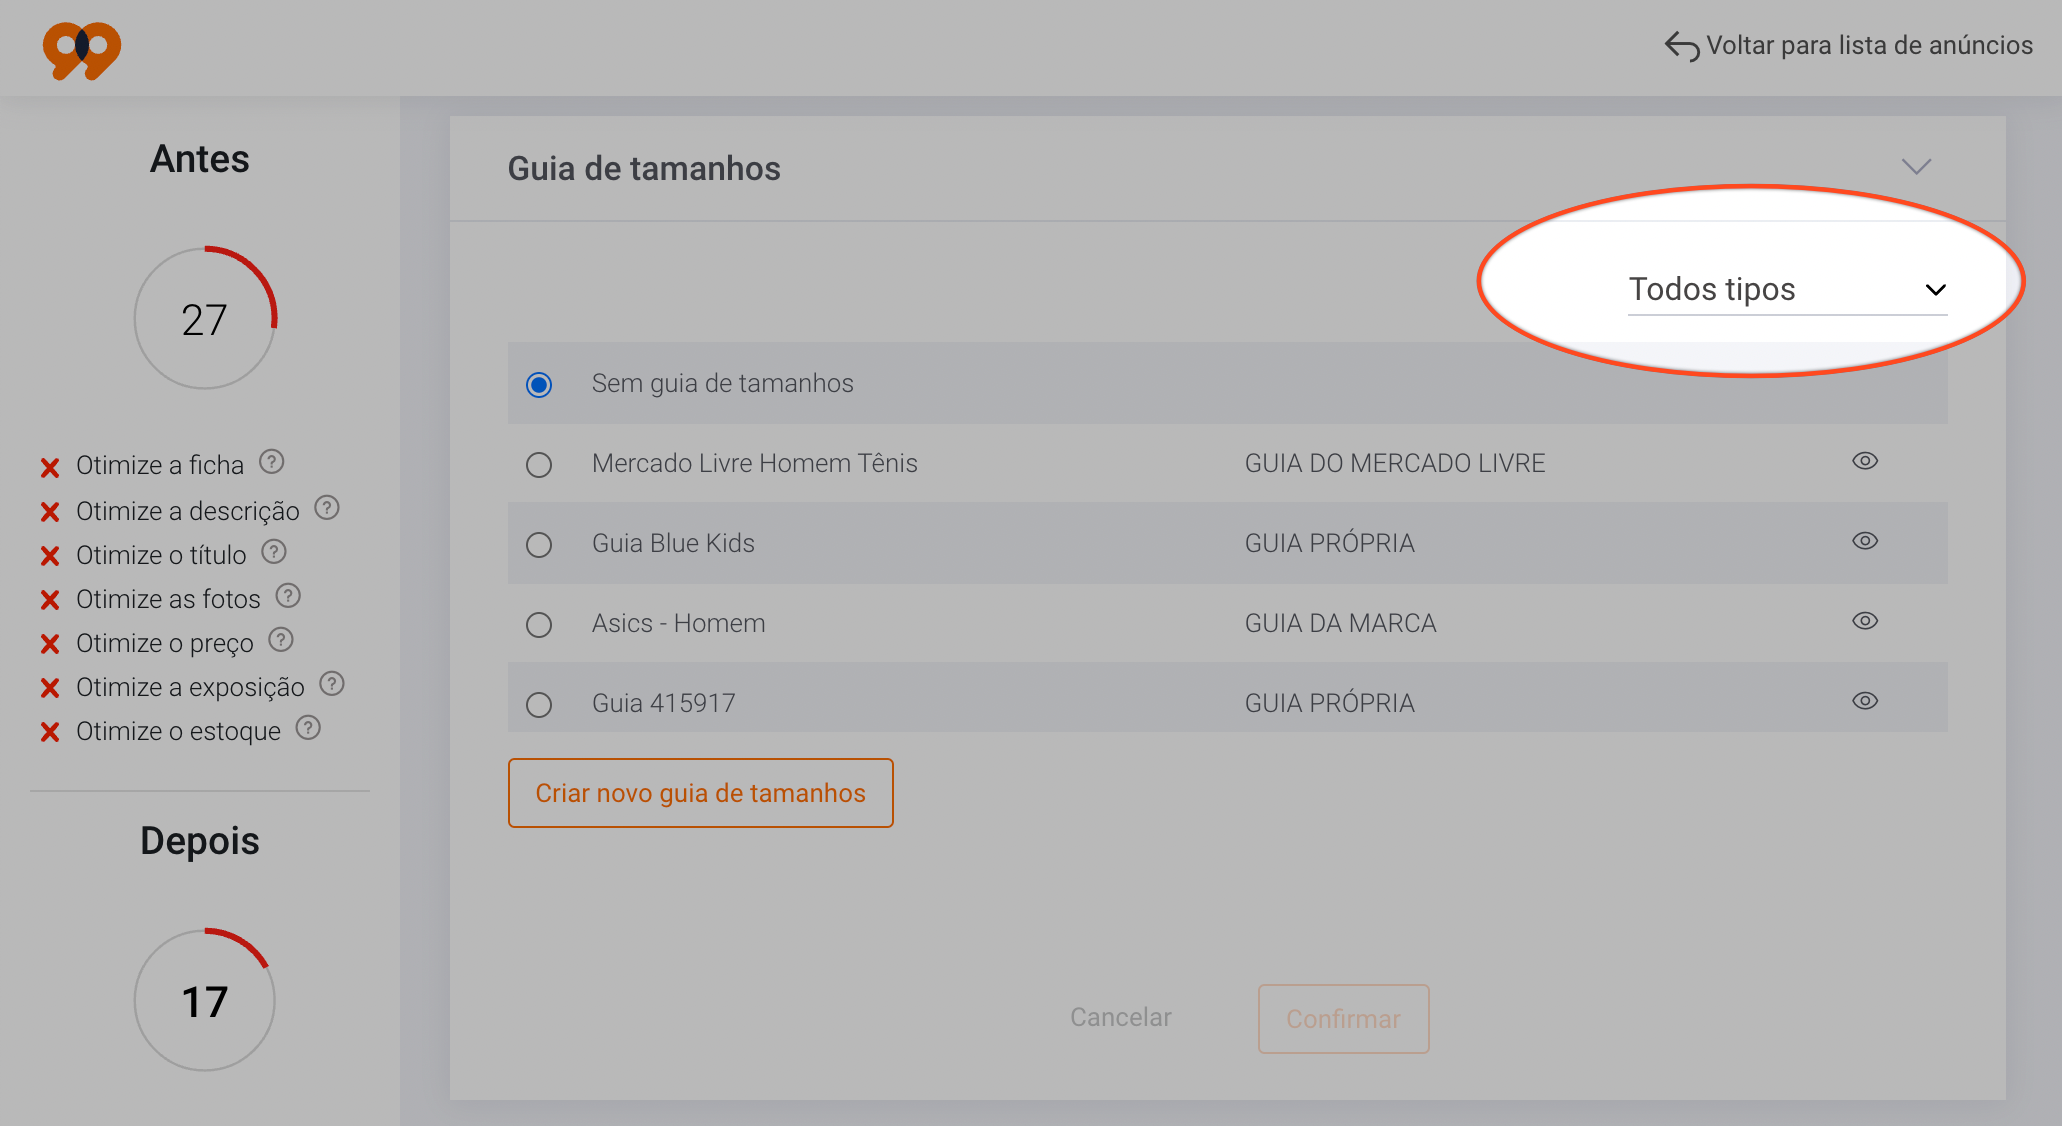Click help icon beside Otimize o estoque
Image resolution: width=2062 pixels, height=1126 pixels.
coord(308,728)
